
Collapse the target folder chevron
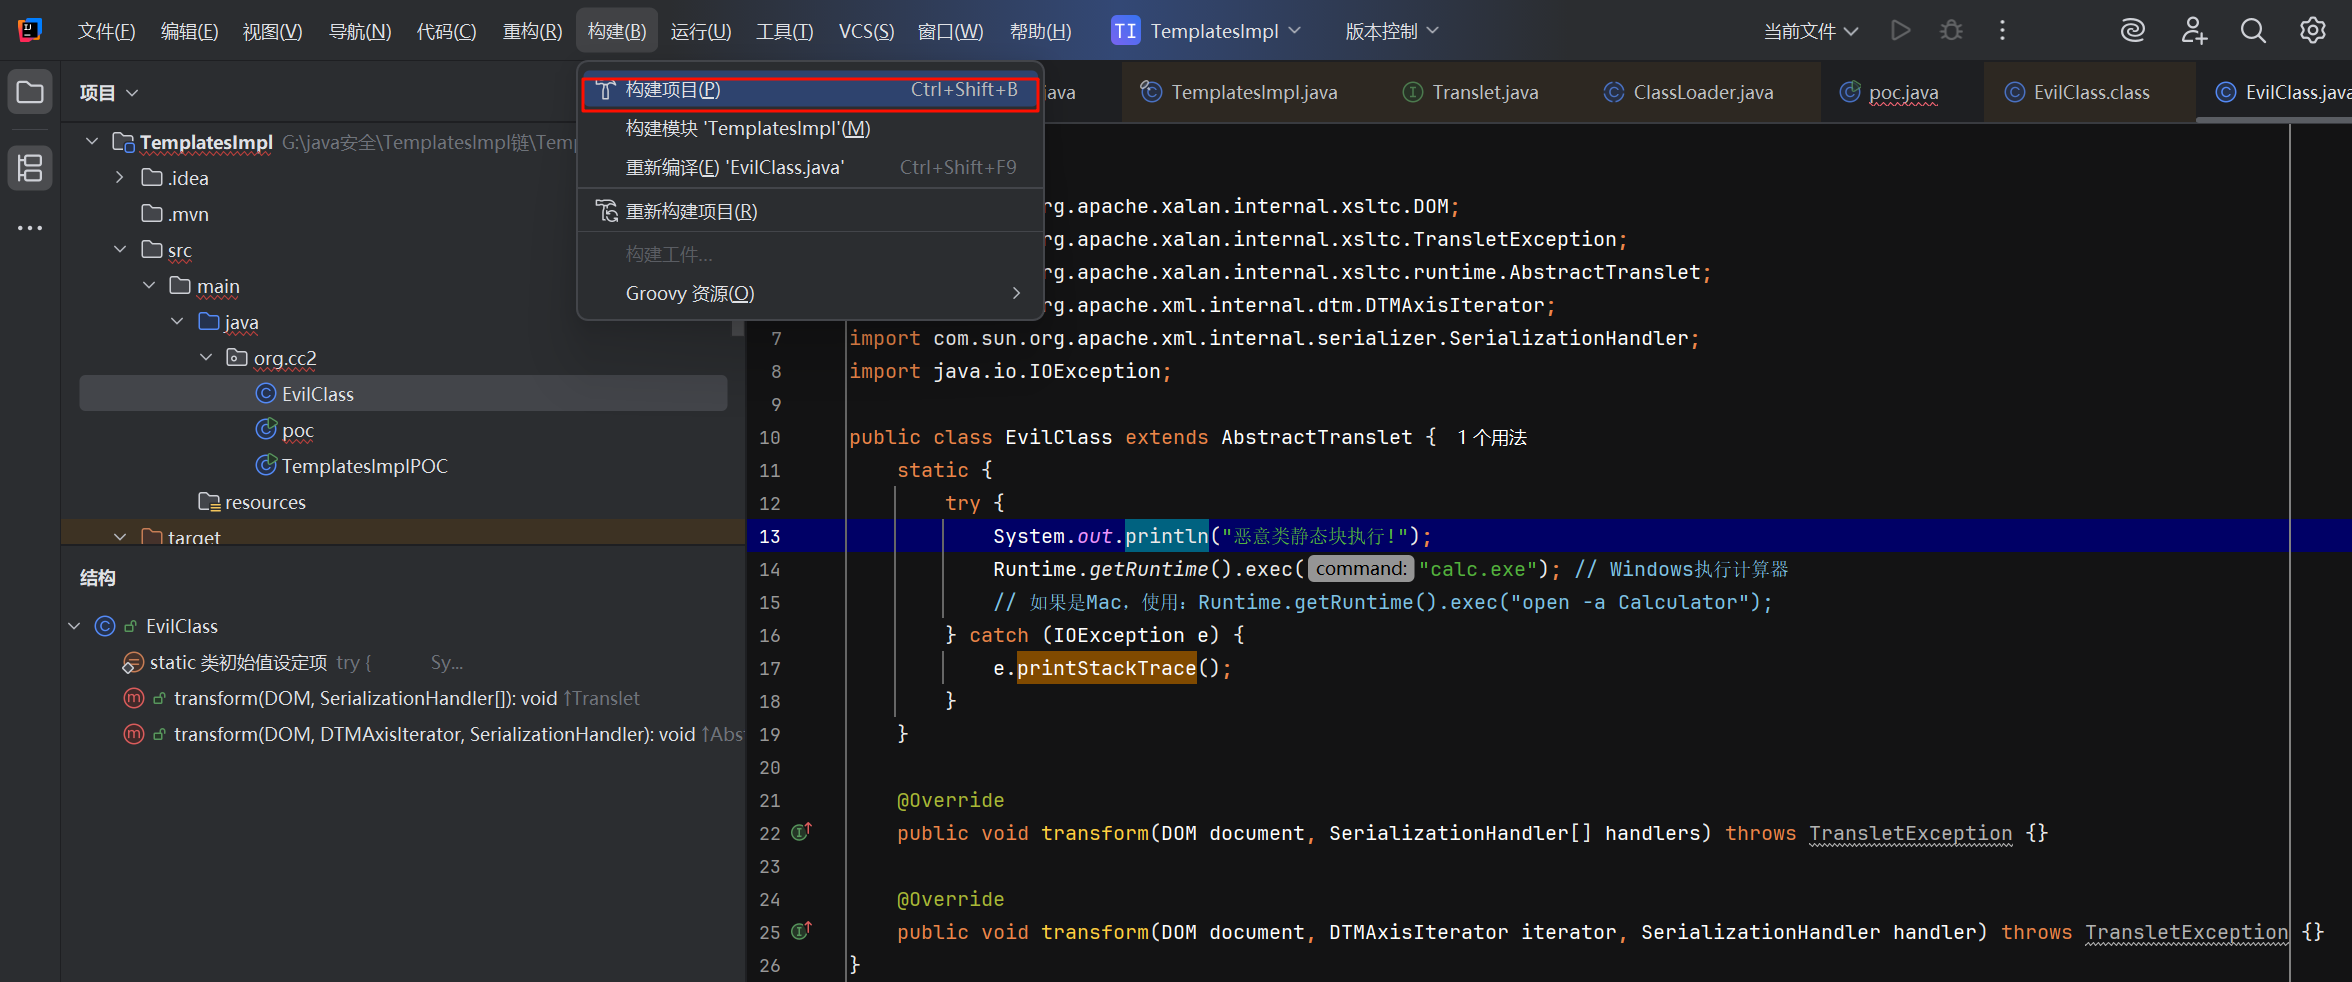coord(120,537)
